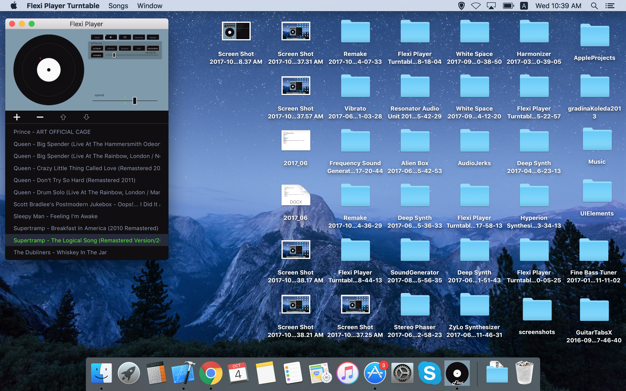Select highlighted 'Supertramp - The Logical Song' track
This screenshot has width=626, height=391.
point(87,240)
